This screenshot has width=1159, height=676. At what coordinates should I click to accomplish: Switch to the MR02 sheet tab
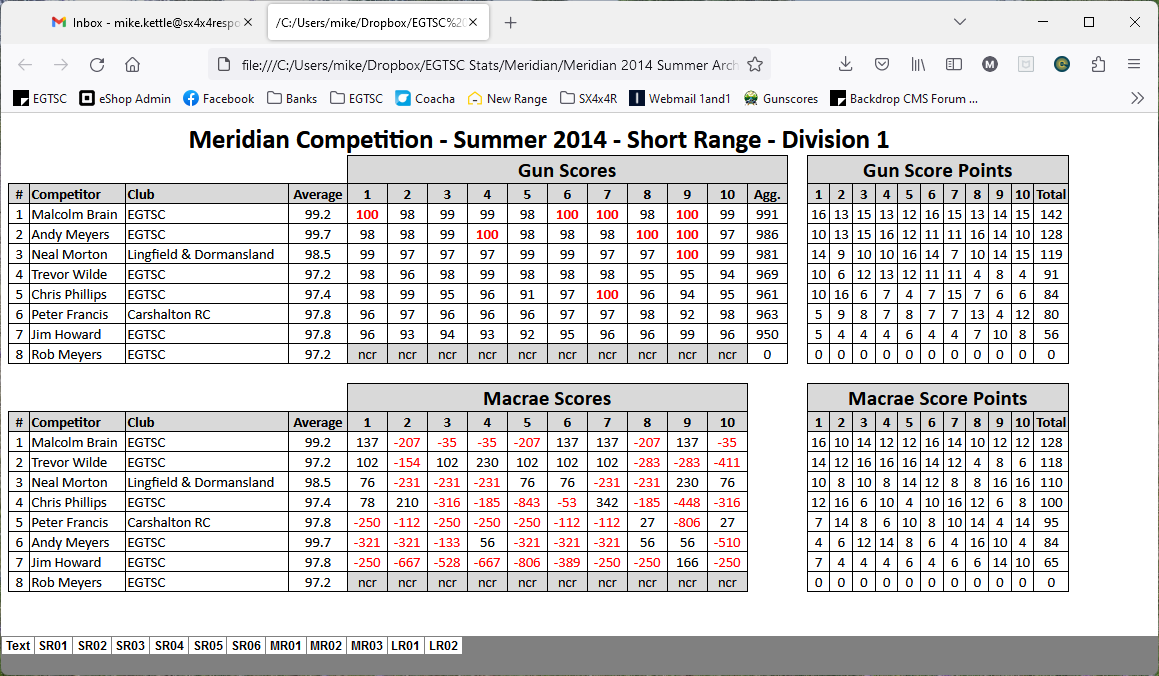click(326, 646)
